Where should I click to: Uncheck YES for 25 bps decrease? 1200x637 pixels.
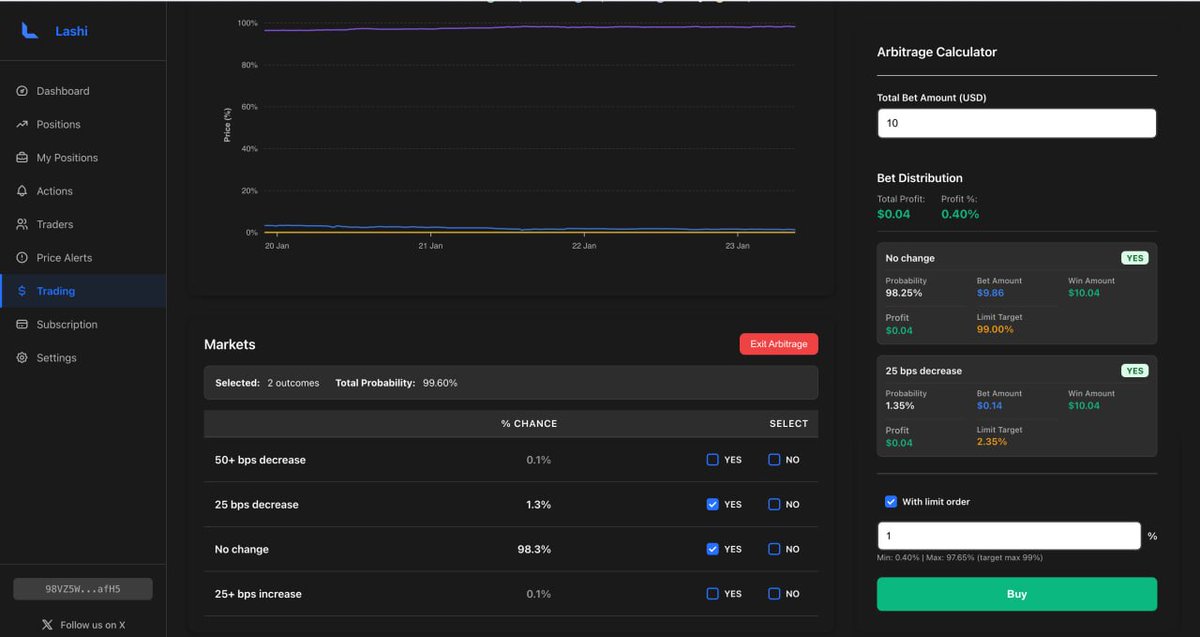(x=713, y=504)
